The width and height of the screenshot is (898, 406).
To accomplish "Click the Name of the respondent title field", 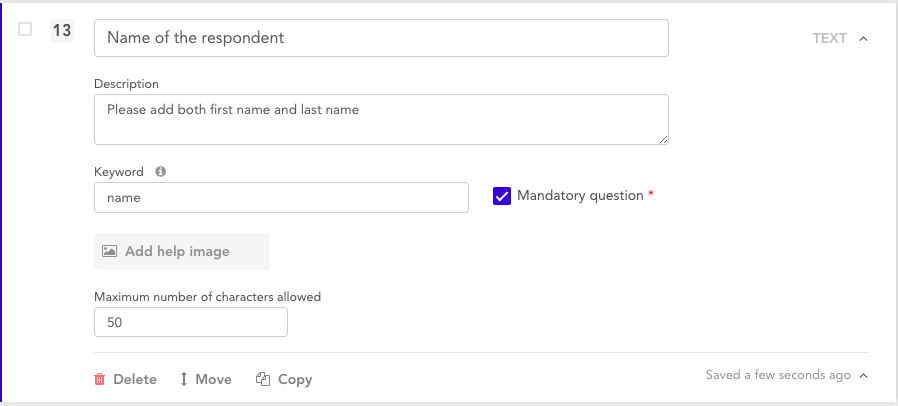I will tap(381, 38).
